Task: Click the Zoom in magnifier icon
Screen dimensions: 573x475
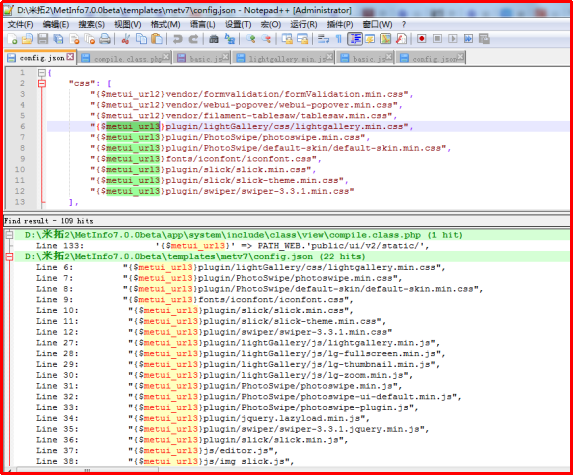Action: [x=251, y=39]
